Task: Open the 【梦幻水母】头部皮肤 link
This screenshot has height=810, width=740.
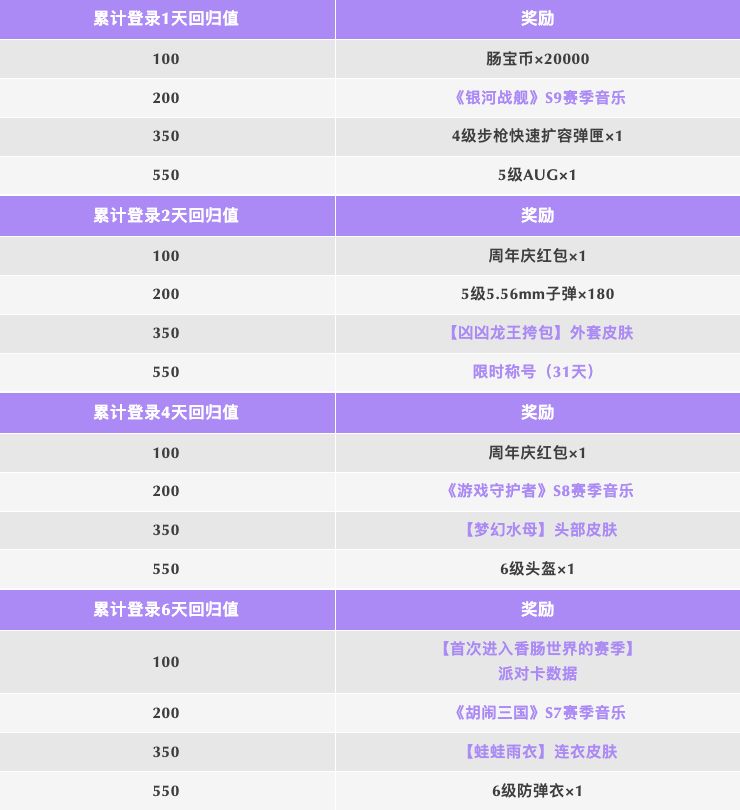Action: click(x=537, y=530)
